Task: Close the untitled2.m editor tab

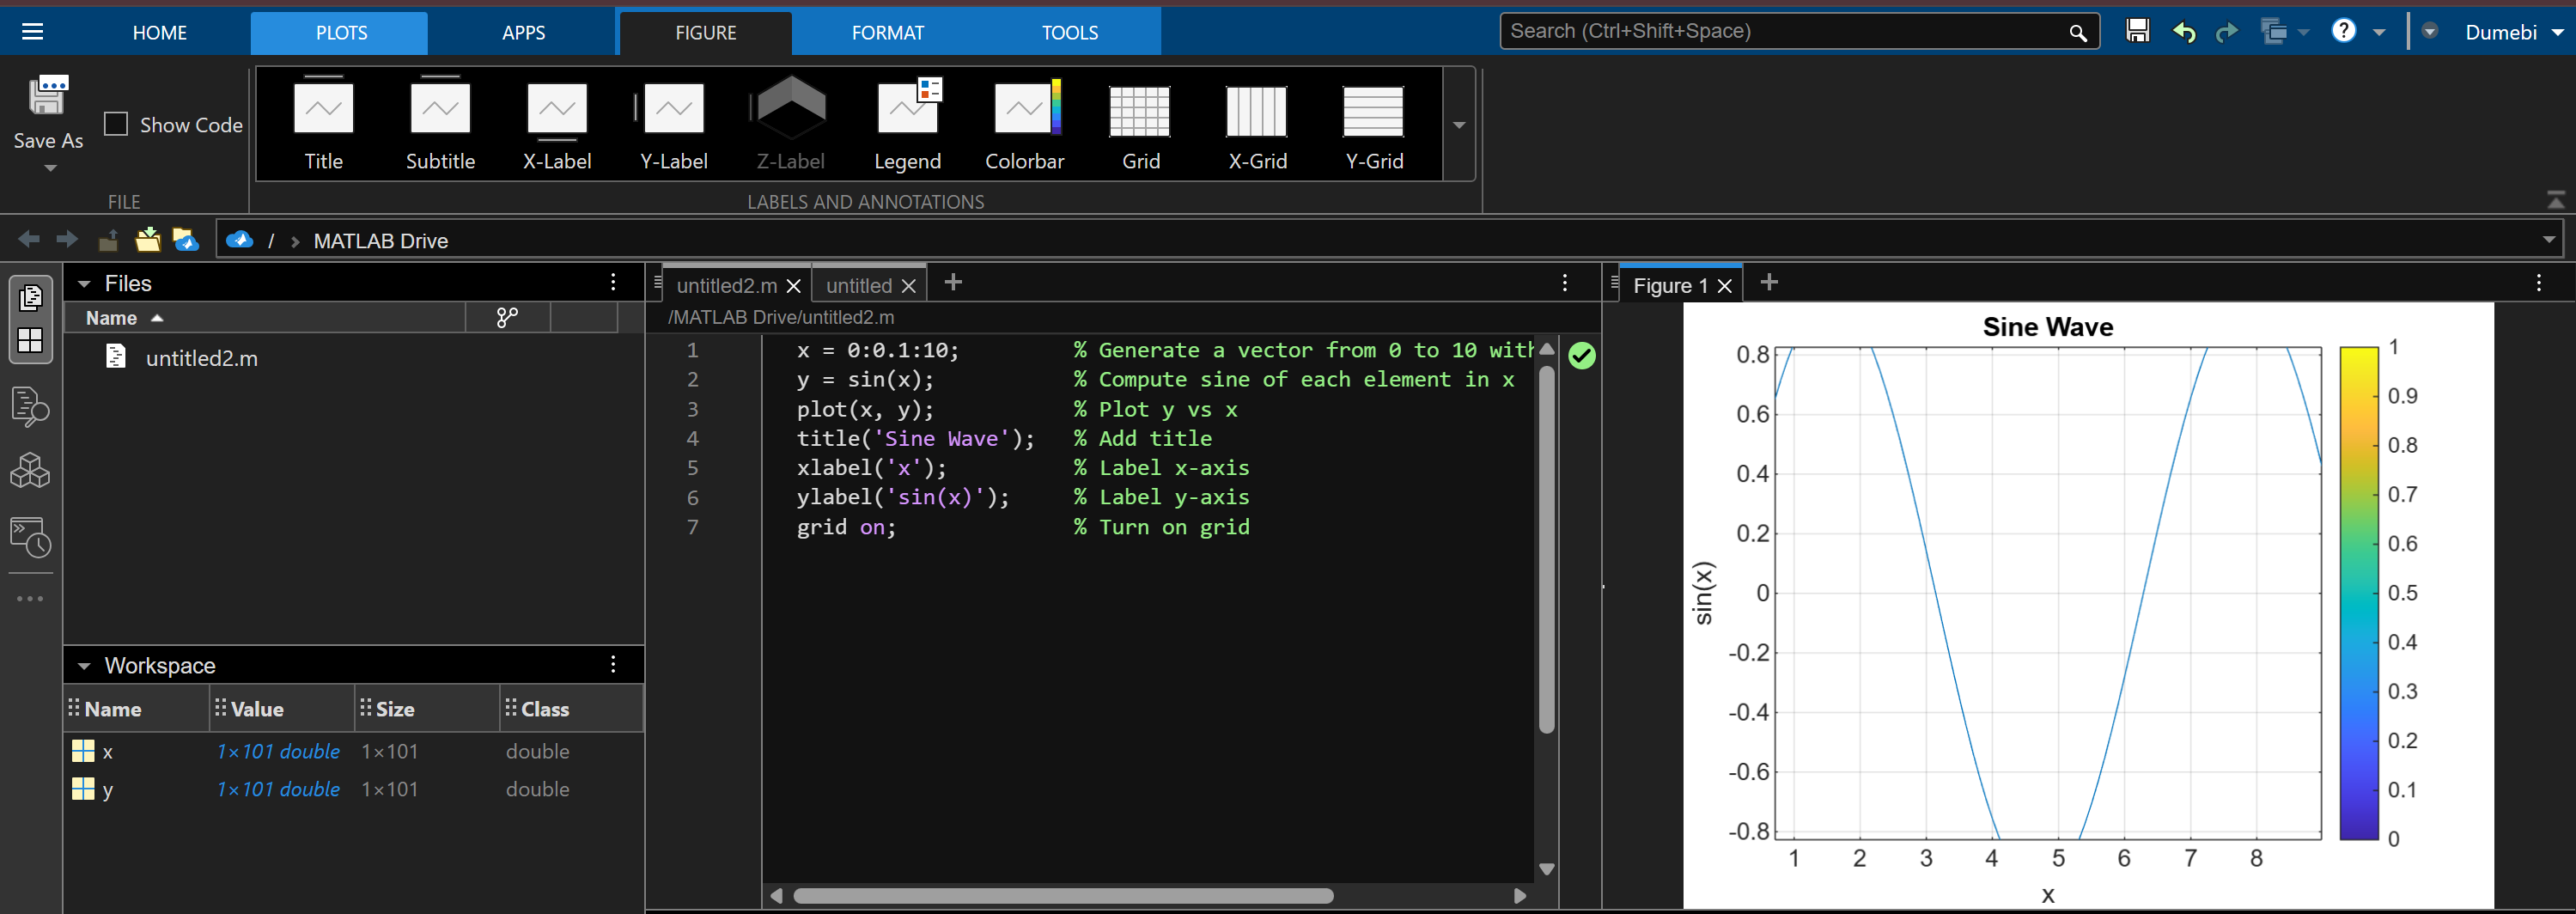Action: click(794, 286)
